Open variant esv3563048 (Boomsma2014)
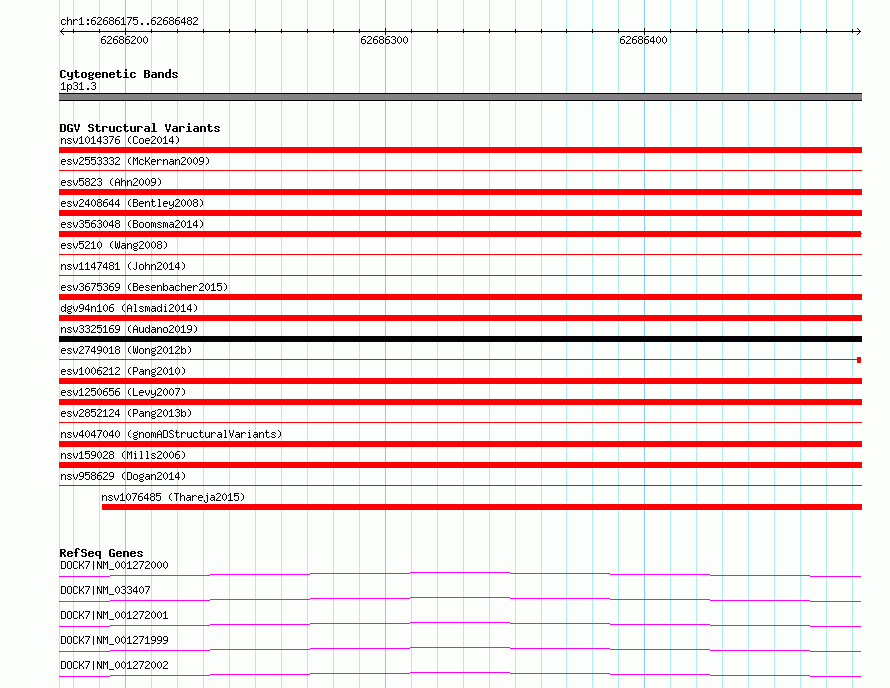 click(132, 224)
